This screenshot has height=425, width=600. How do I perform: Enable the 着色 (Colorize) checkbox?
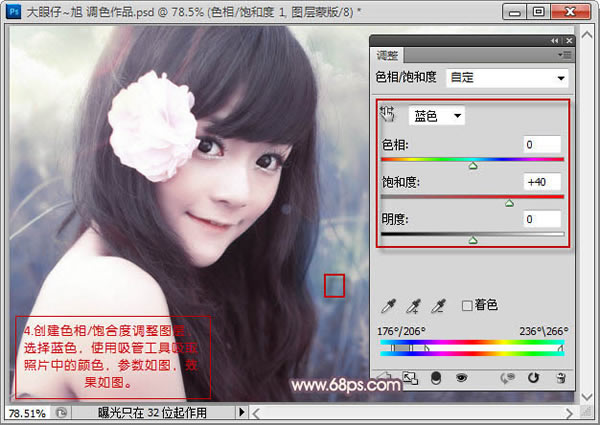467,306
